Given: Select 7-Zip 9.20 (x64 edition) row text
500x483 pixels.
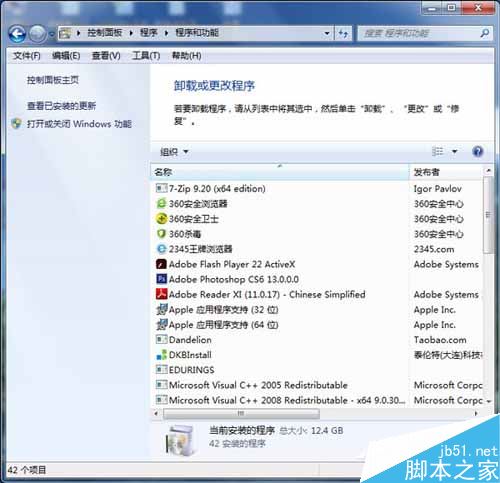Looking at the screenshot, I should (217, 189).
